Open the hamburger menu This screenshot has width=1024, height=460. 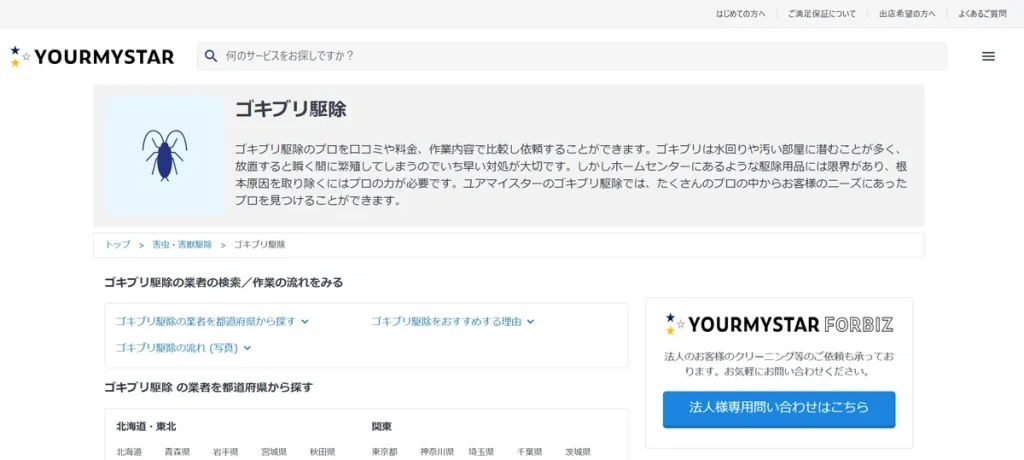click(x=988, y=56)
